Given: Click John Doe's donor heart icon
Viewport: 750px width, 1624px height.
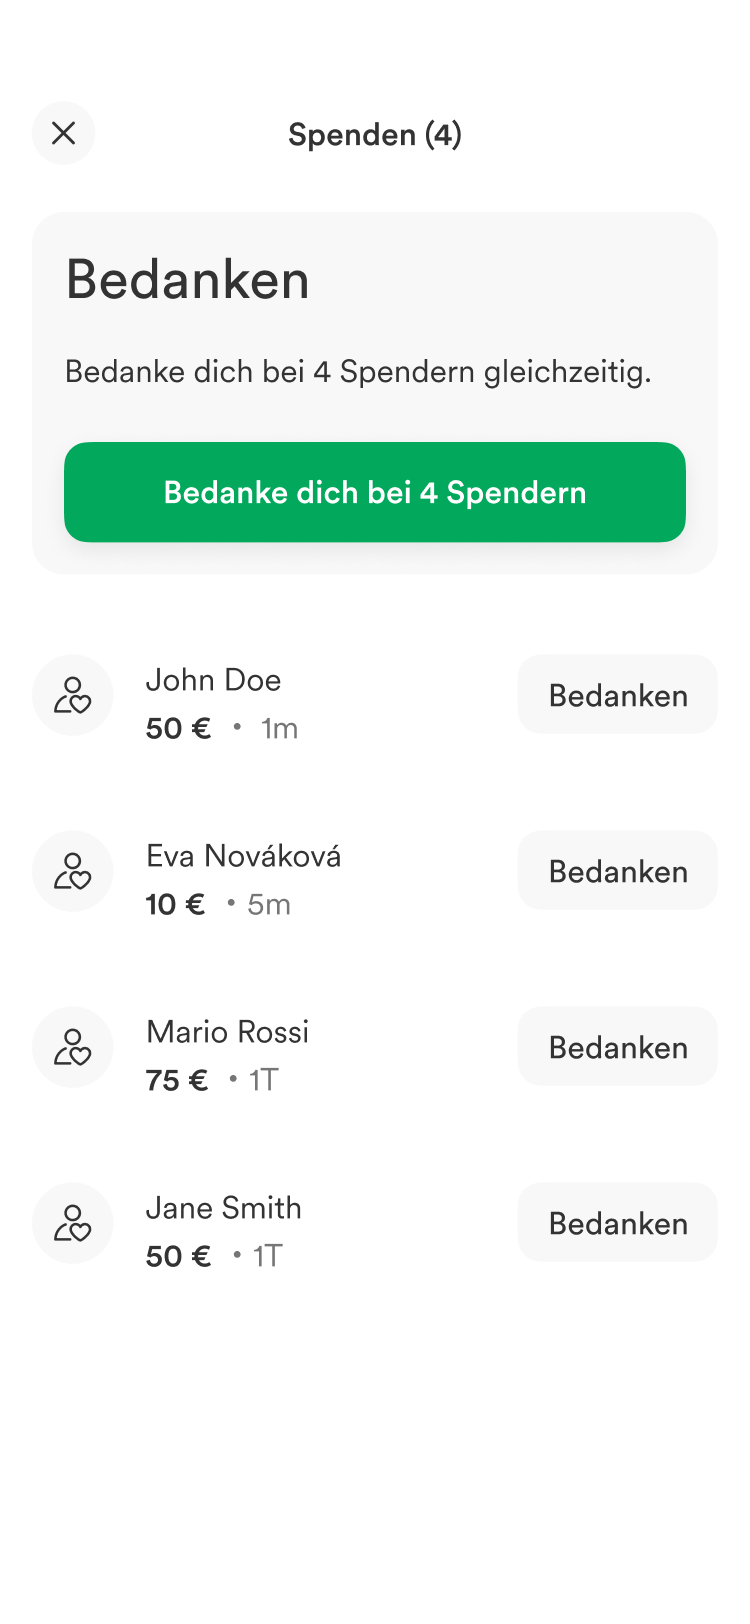Looking at the screenshot, I should [73, 695].
